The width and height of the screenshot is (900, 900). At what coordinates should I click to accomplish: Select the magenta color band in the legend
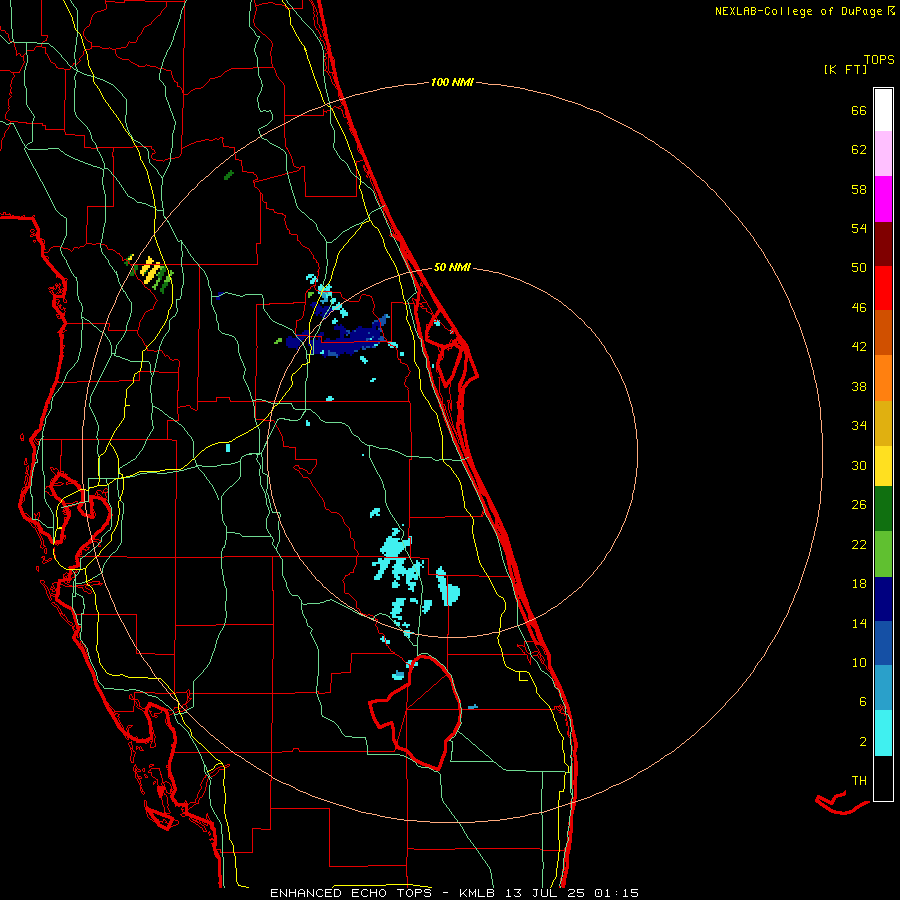tap(883, 199)
